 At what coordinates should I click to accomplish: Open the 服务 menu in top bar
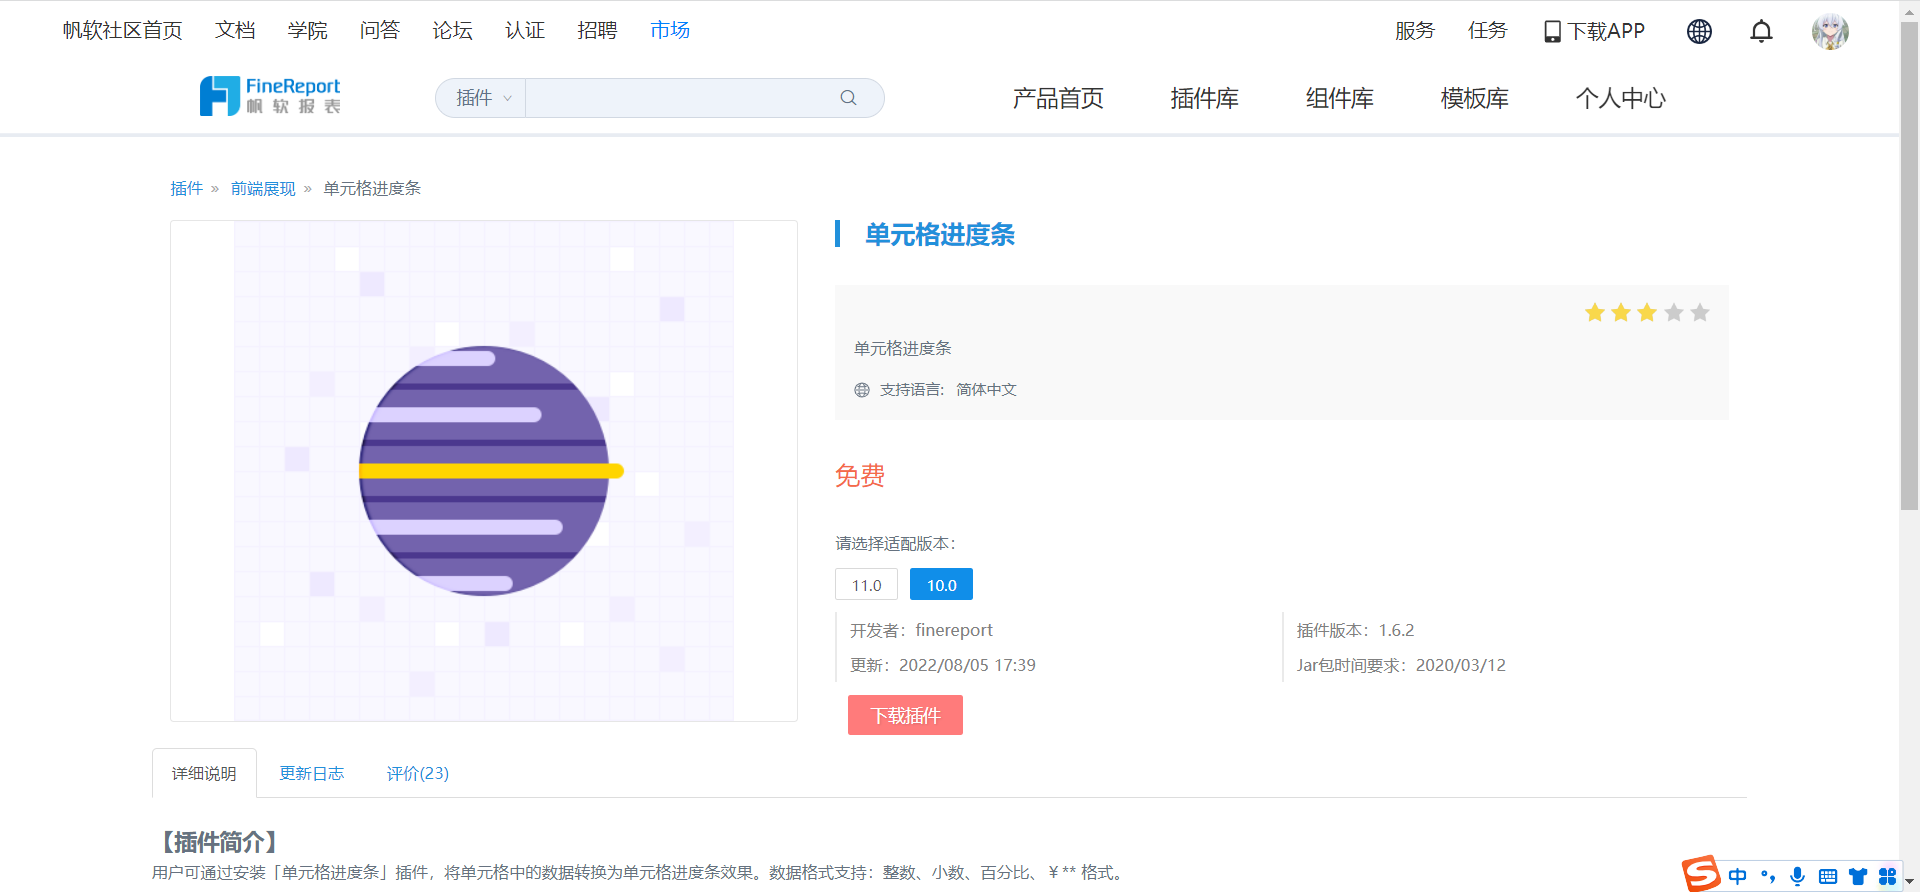[x=1414, y=31]
